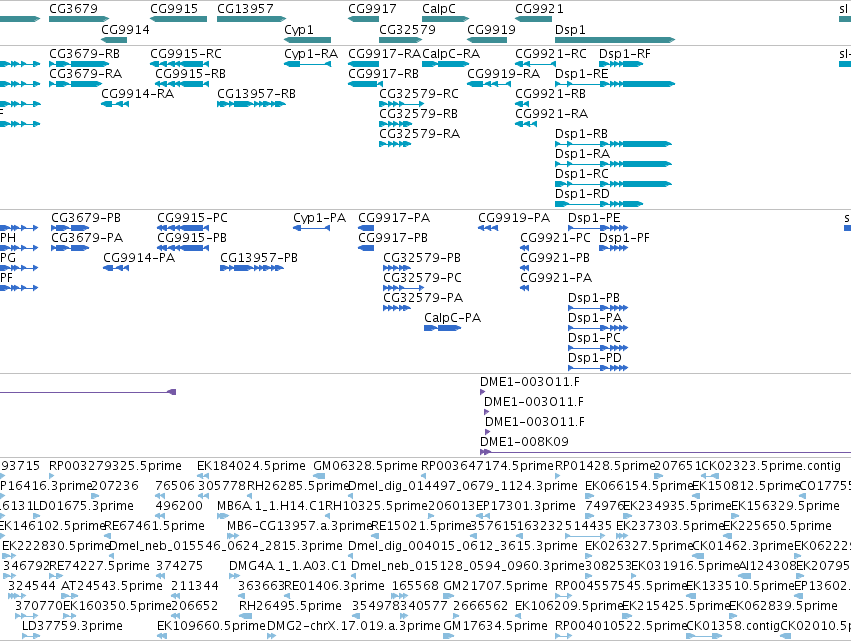Image resolution: width=851 pixels, height=641 pixels.
Task: Select transcript CG9921-RA
Action: coord(551,114)
